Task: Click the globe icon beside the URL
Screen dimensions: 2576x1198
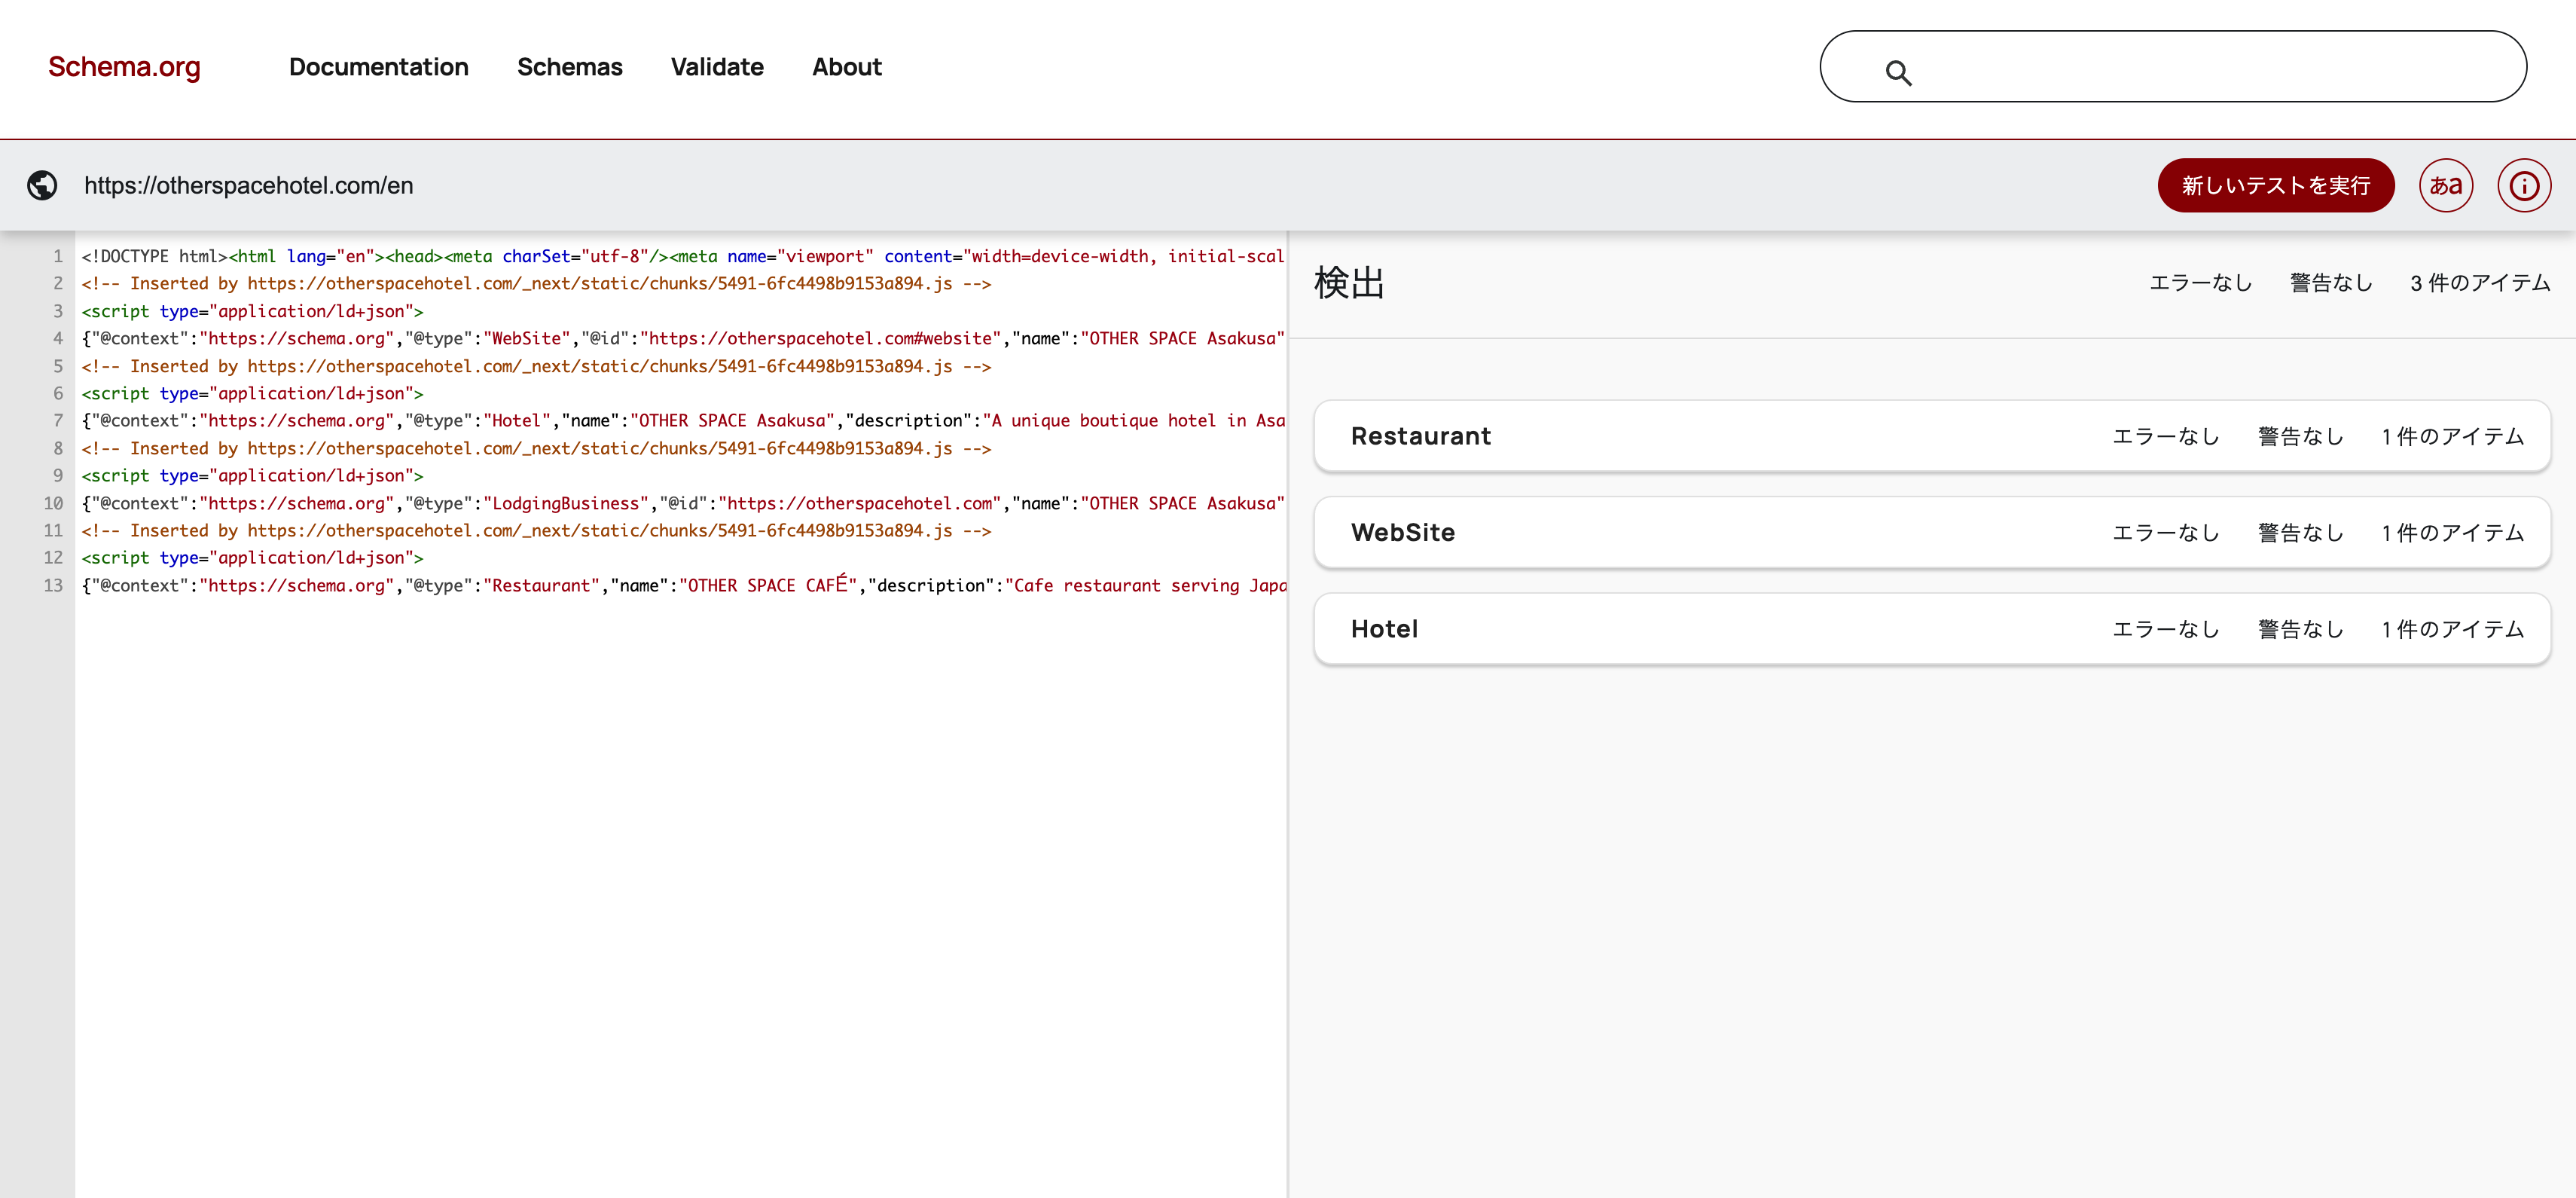Action: 42,185
